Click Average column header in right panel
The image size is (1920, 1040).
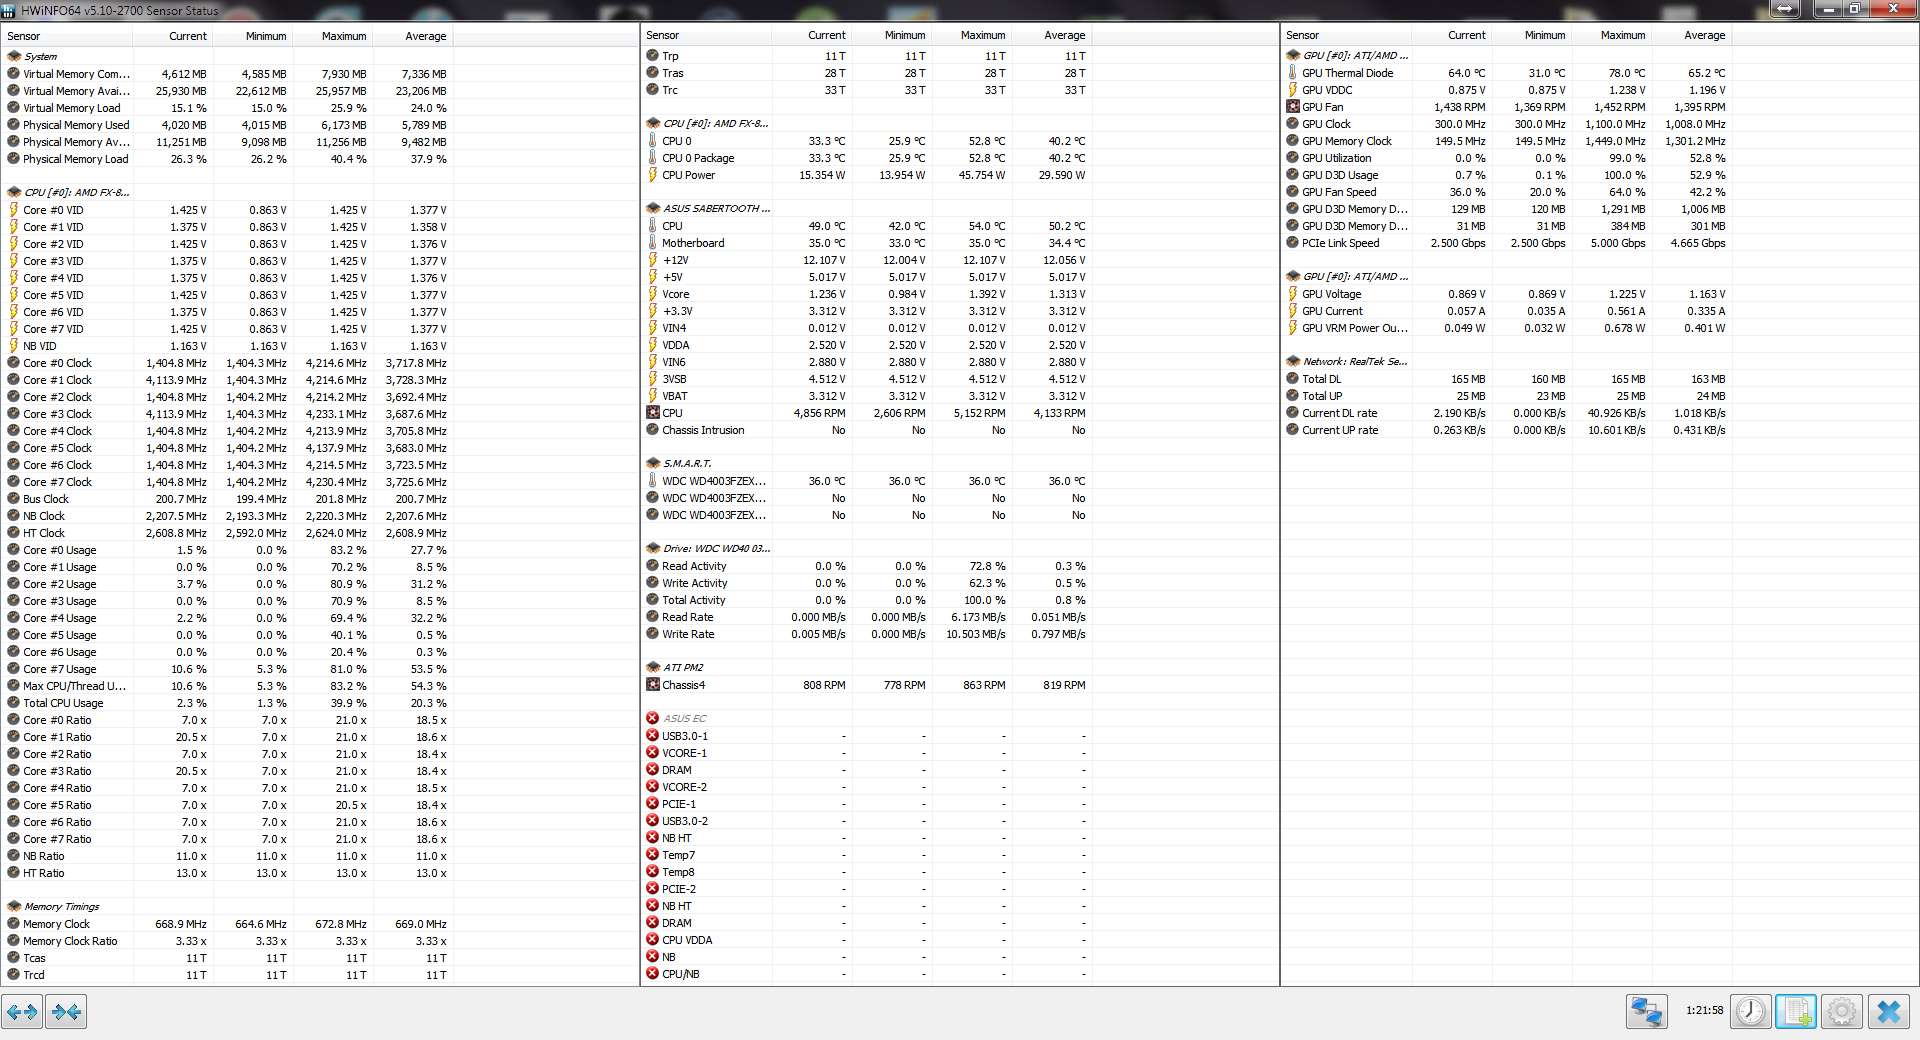1704,35
